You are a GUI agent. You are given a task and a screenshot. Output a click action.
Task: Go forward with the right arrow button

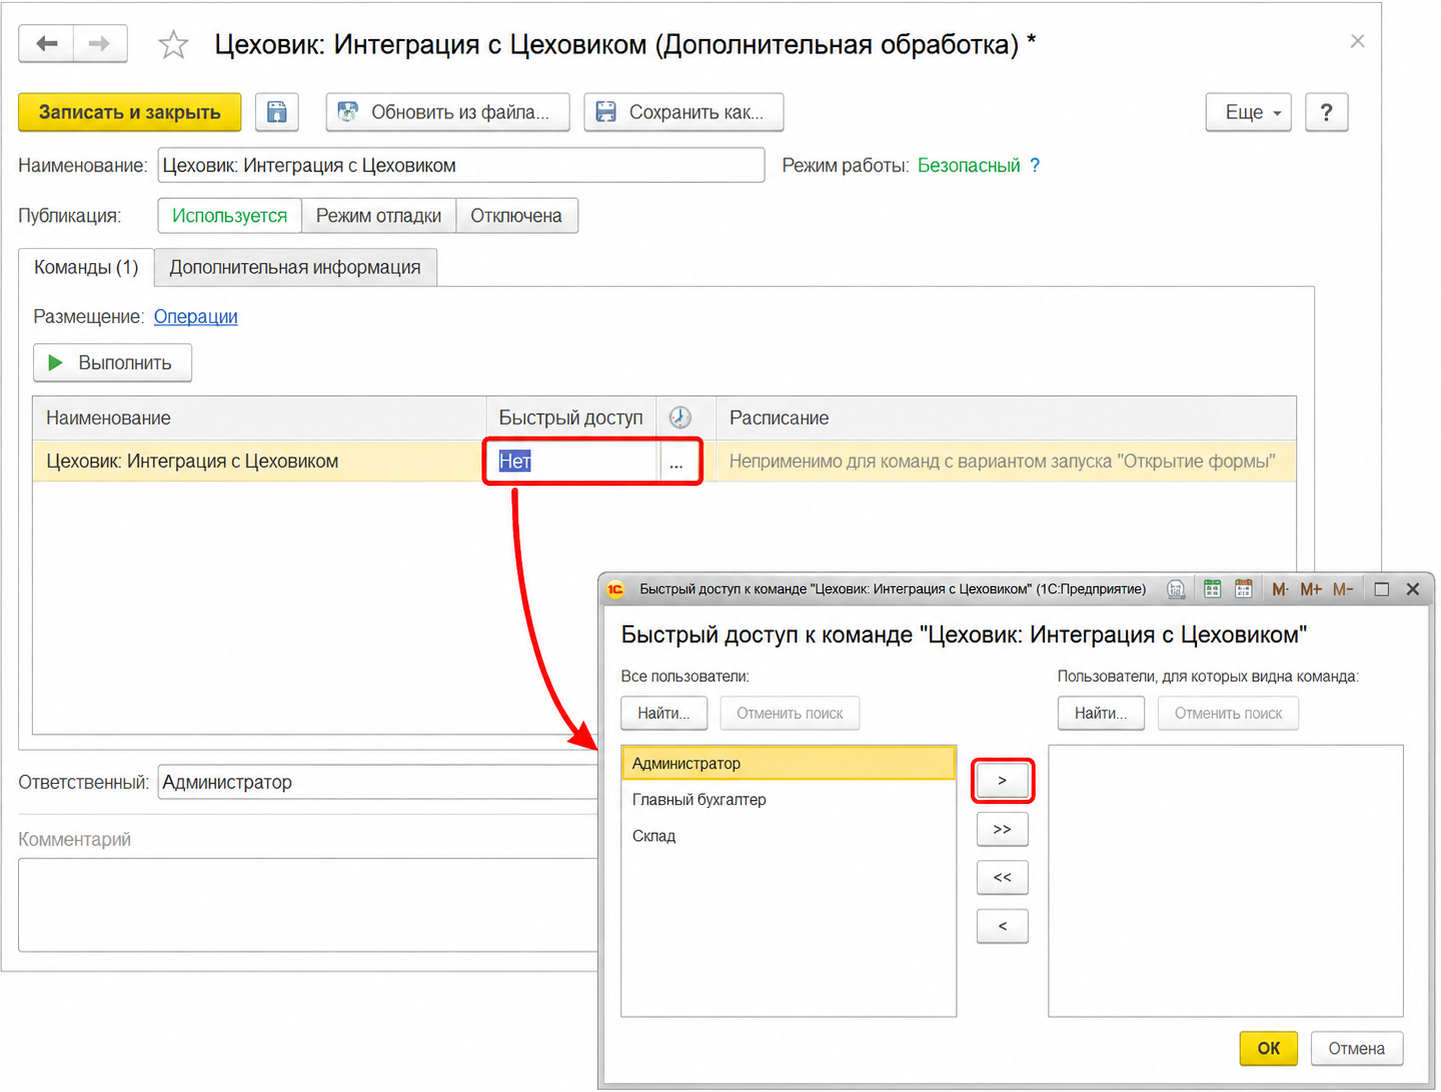coord(99,44)
